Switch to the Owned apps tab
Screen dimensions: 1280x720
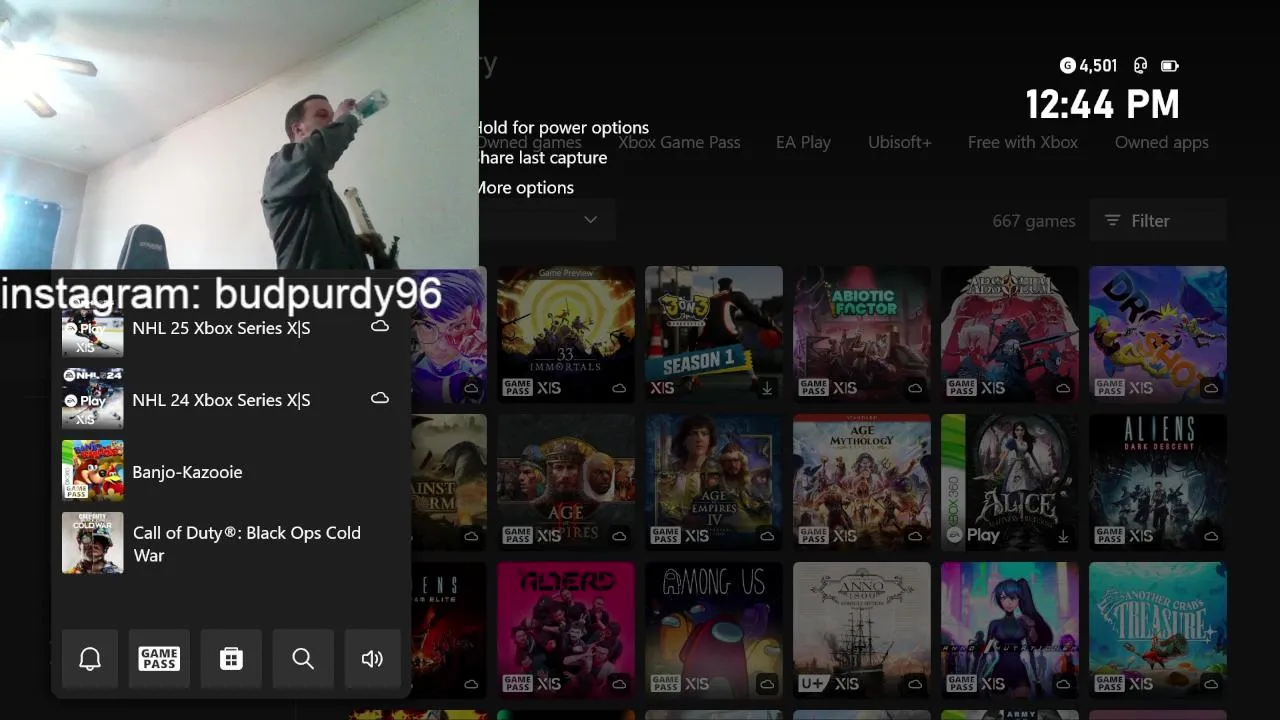pyautogui.click(x=1161, y=142)
